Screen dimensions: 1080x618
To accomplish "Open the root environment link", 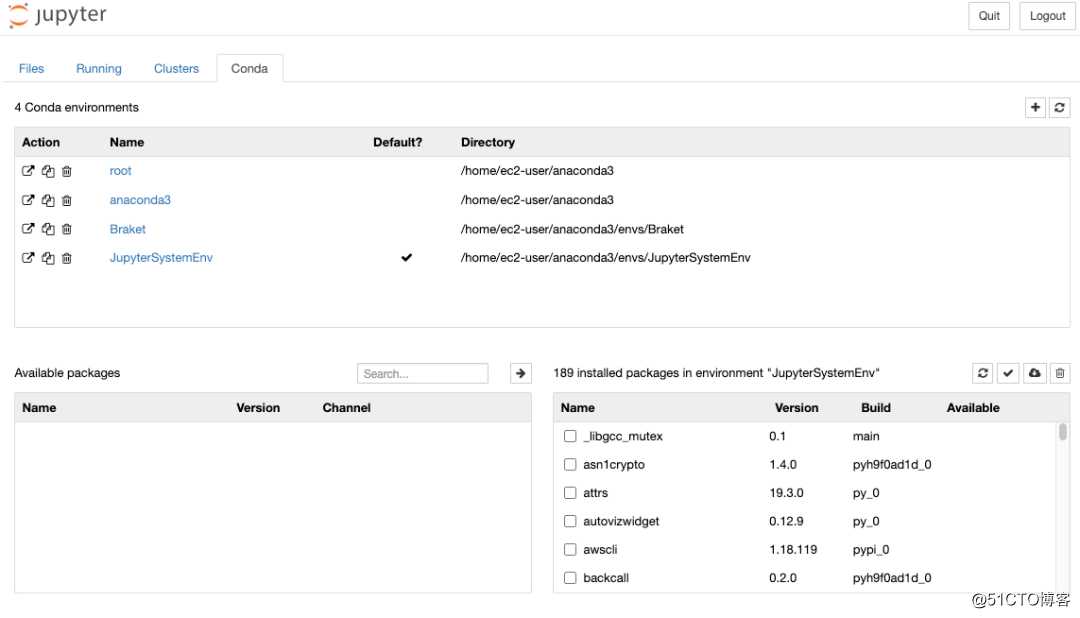I will (121, 171).
